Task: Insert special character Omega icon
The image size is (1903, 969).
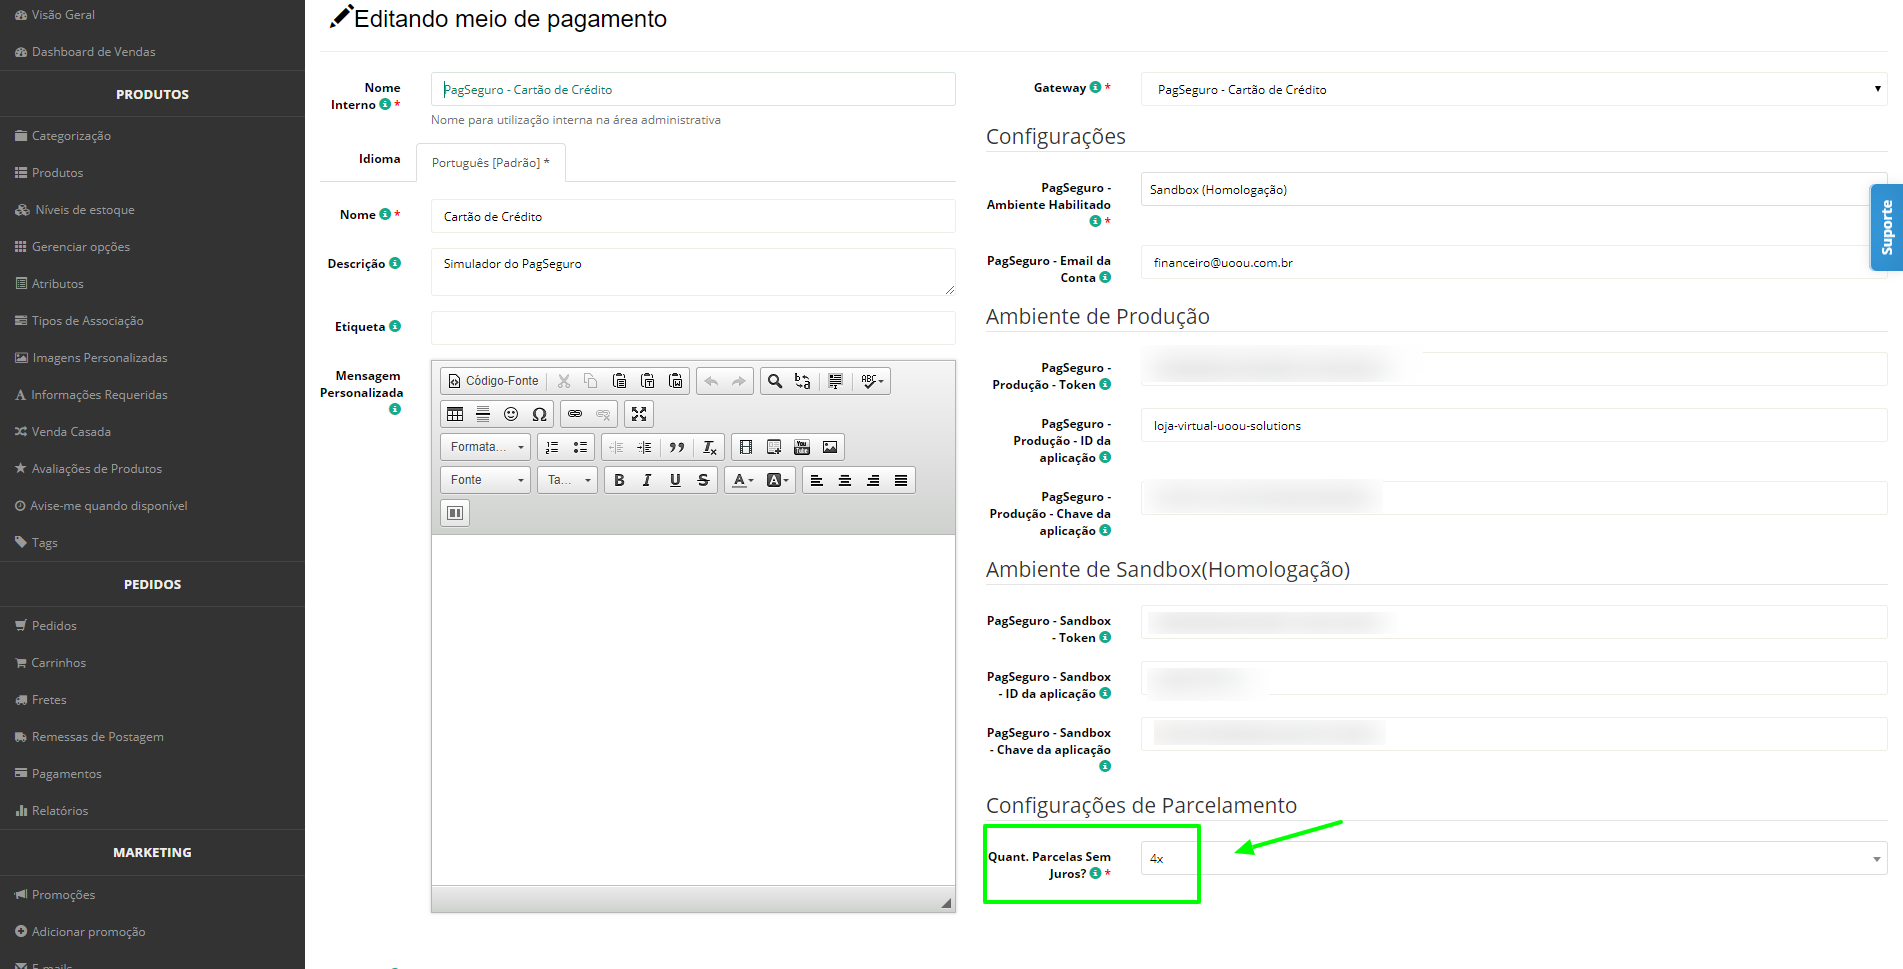Action: click(x=539, y=414)
